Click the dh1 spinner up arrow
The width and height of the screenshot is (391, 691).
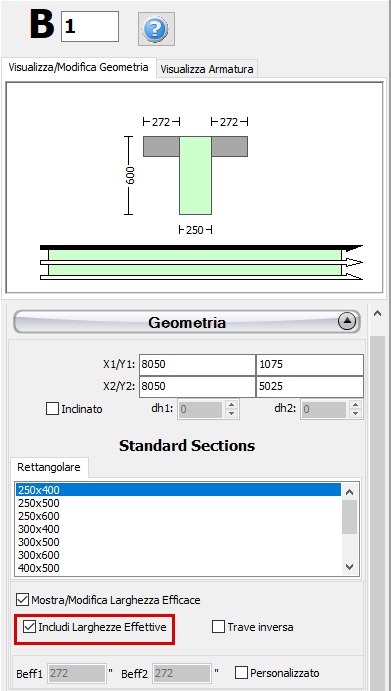click(x=231, y=405)
